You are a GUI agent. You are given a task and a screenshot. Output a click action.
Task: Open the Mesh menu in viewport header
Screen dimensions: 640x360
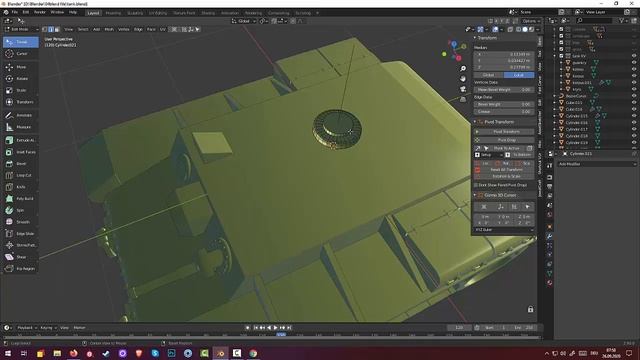(109, 29)
